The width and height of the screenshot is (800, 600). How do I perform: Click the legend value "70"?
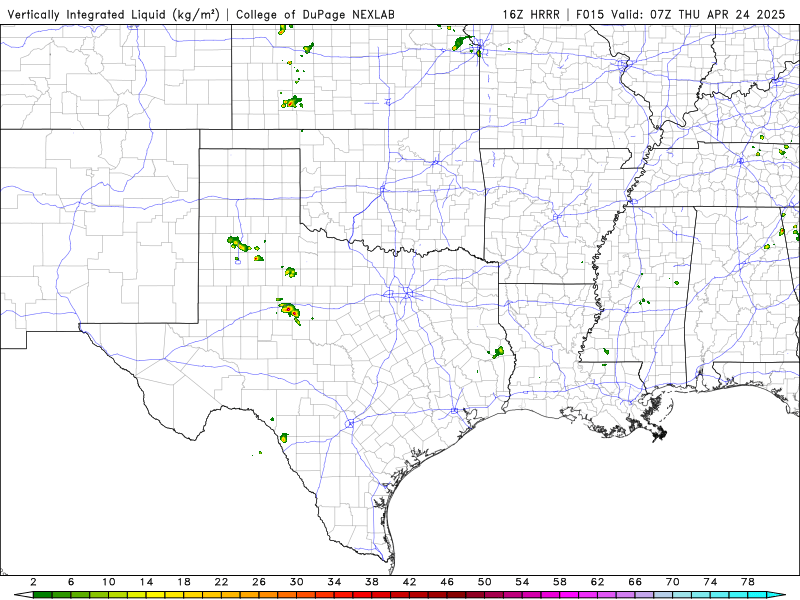(672, 582)
